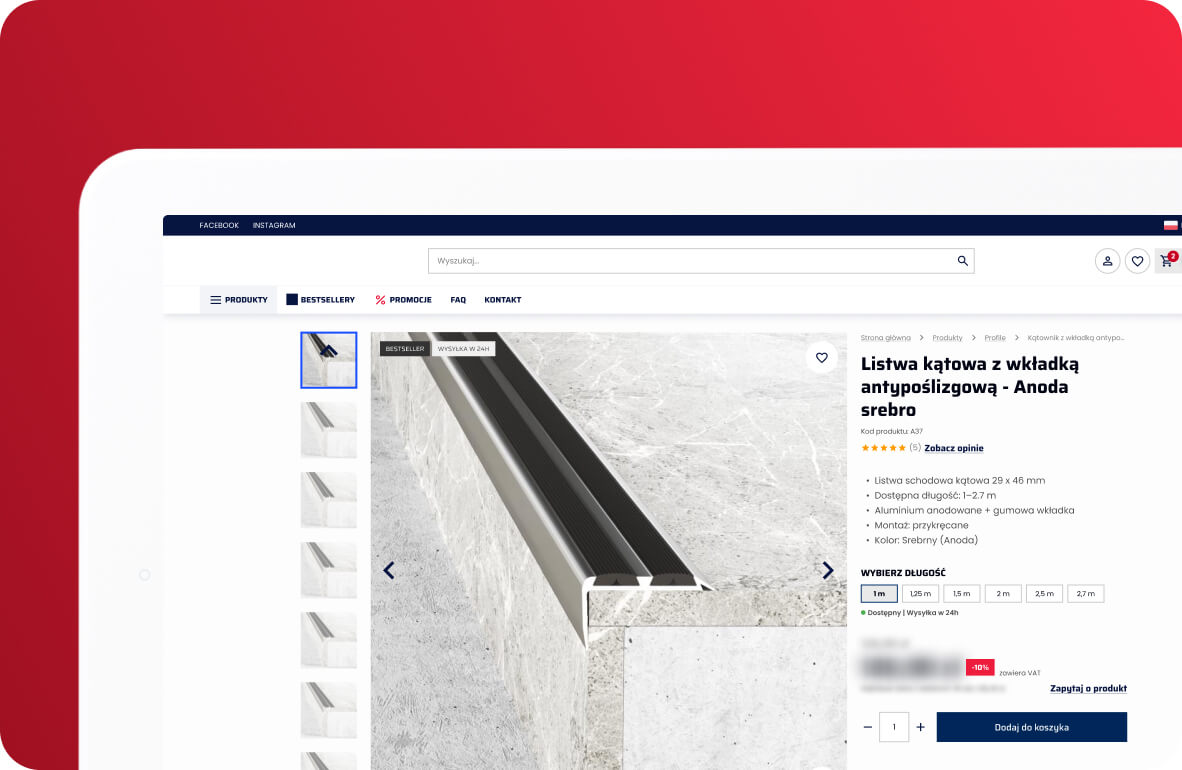
Task: Select the sixth product thumbnail
Action: pos(329,710)
